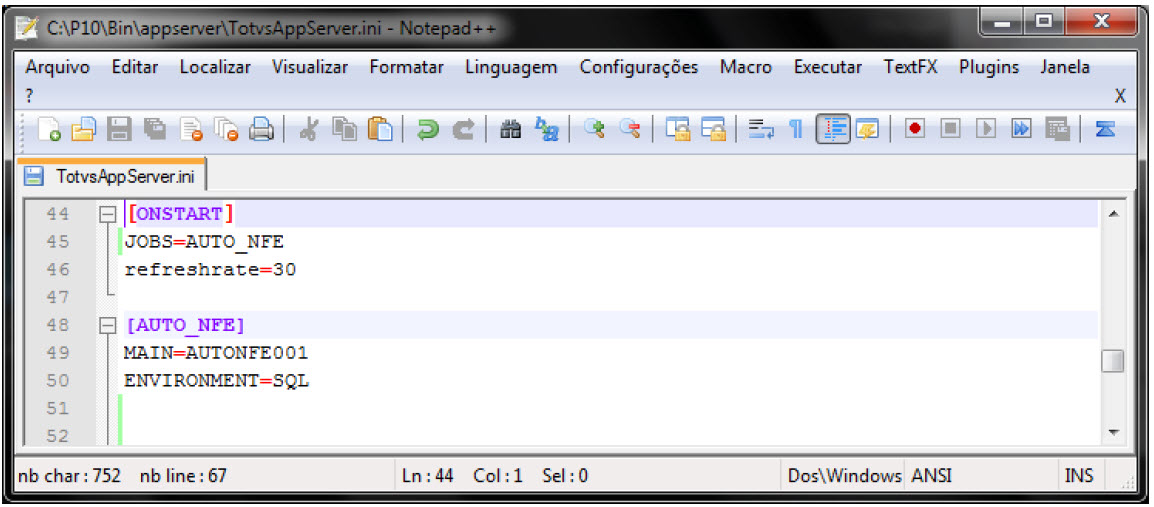Print the document using the printer icon
Image resolution: width=1154 pixels, height=507 pixels.
click(x=261, y=128)
